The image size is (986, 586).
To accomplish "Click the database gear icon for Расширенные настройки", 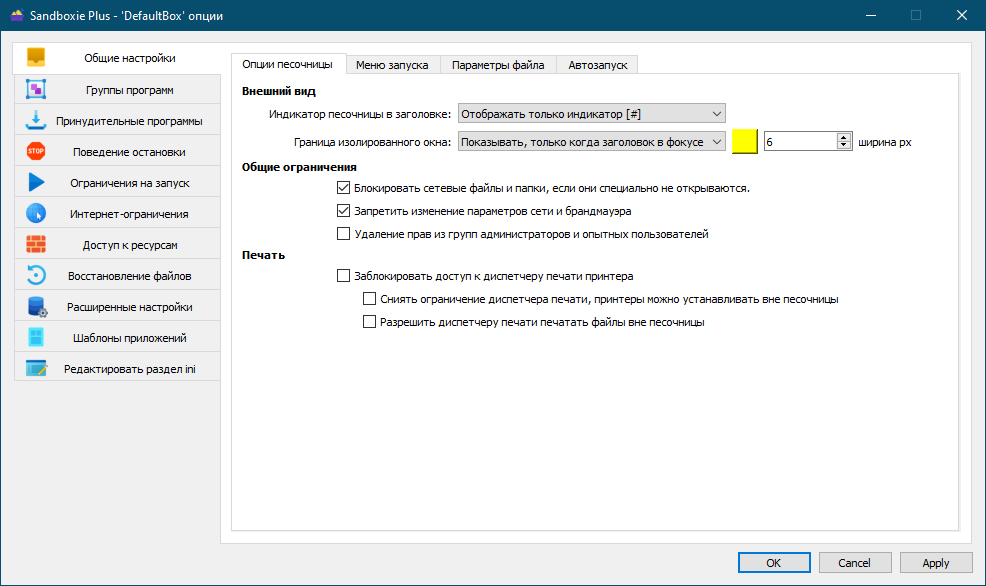I will pos(36,306).
